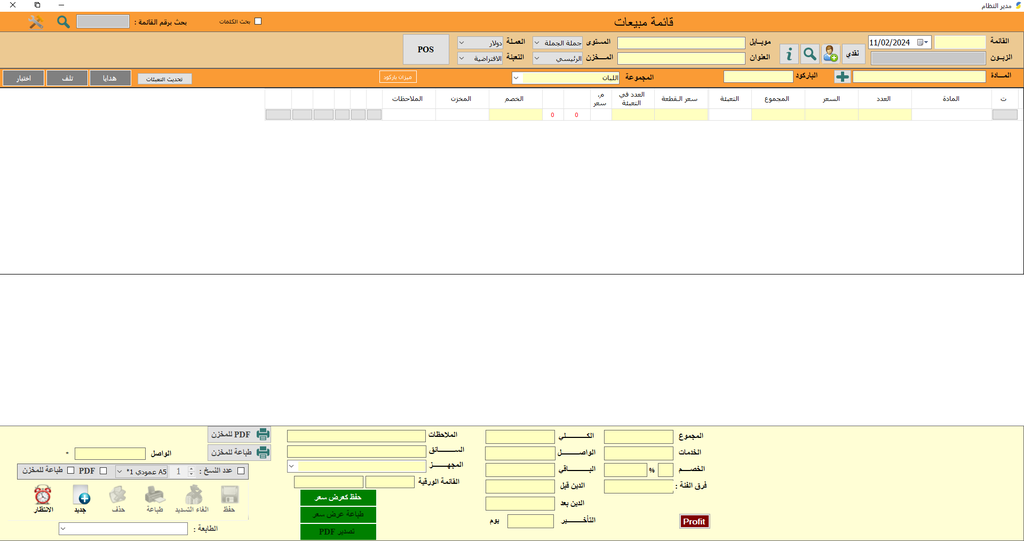Expand the المجموعة group dropdown
This screenshot has width=1024, height=541.
point(516,77)
